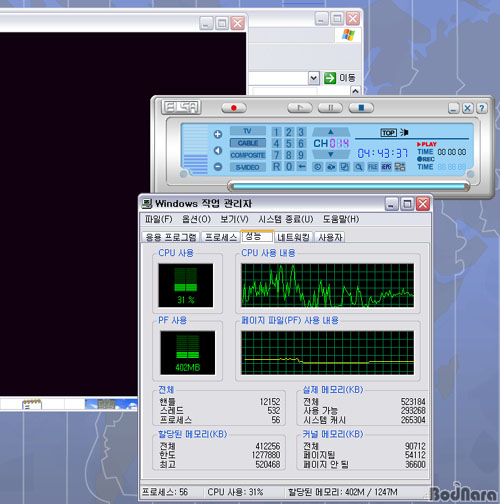Image resolution: width=500 pixels, height=504 pixels.
Task: Click keypad digit 9
Action: 301,155
